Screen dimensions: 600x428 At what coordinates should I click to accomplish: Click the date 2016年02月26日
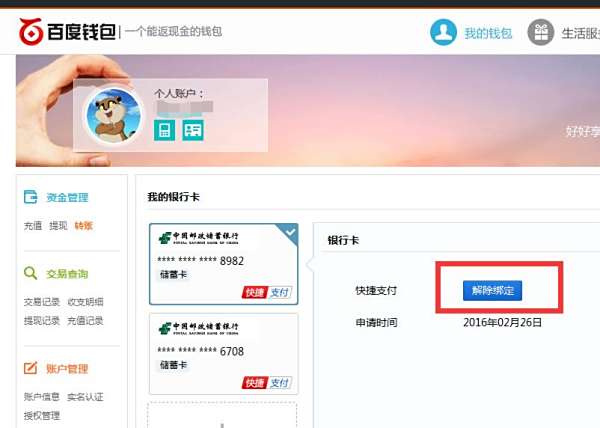click(502, 322)
